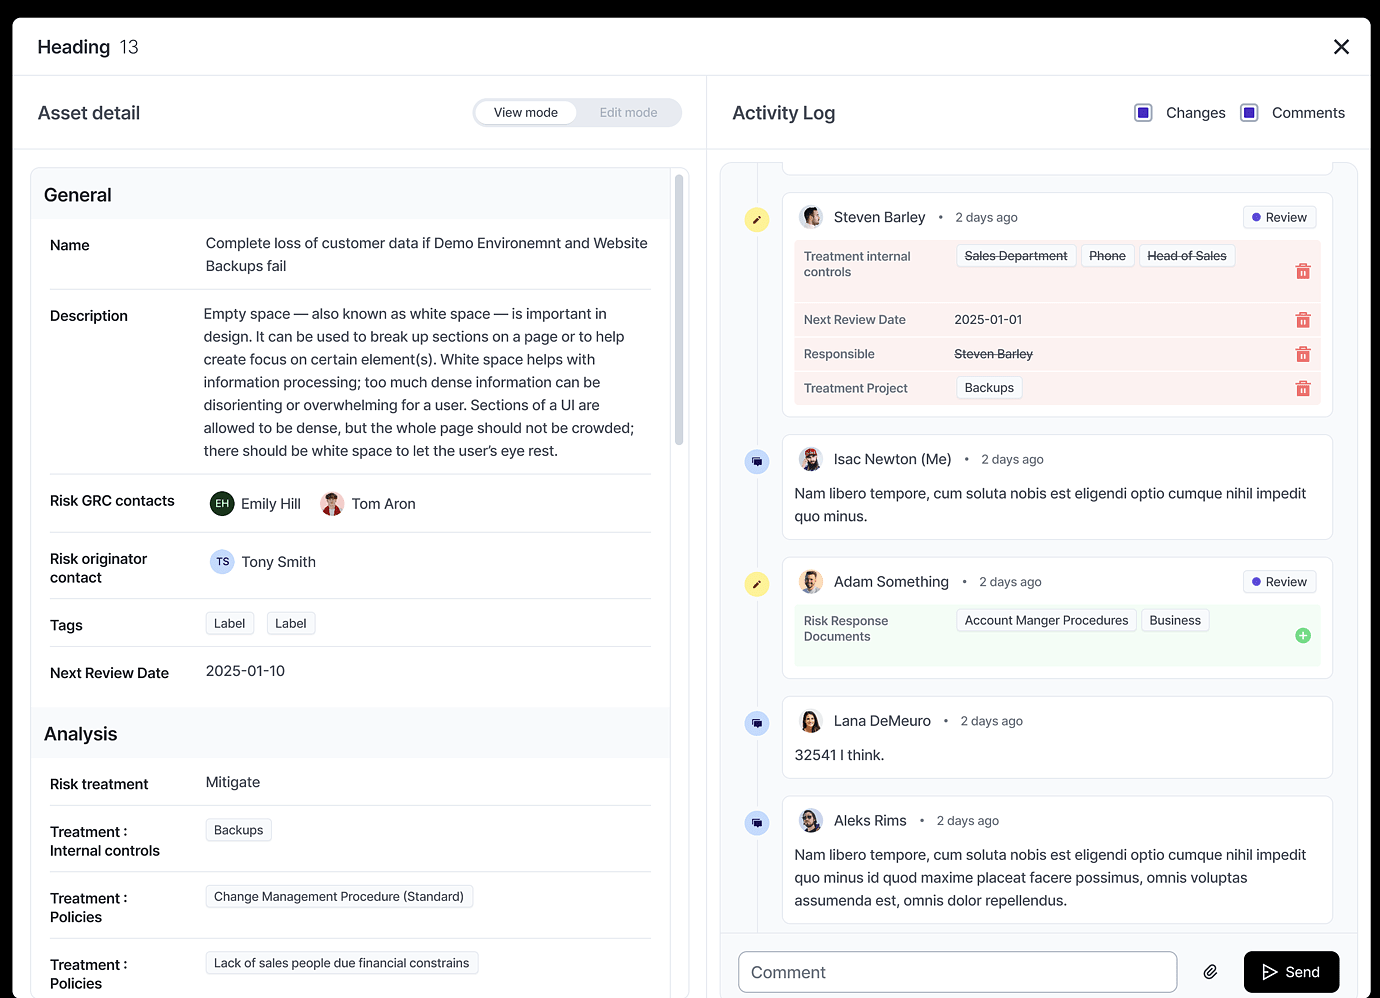This screenshot has height=998, width=1380.
Task: Click the green plus on Risk Response Documents
Action: pyautogui.click(x=1302, y=635)
